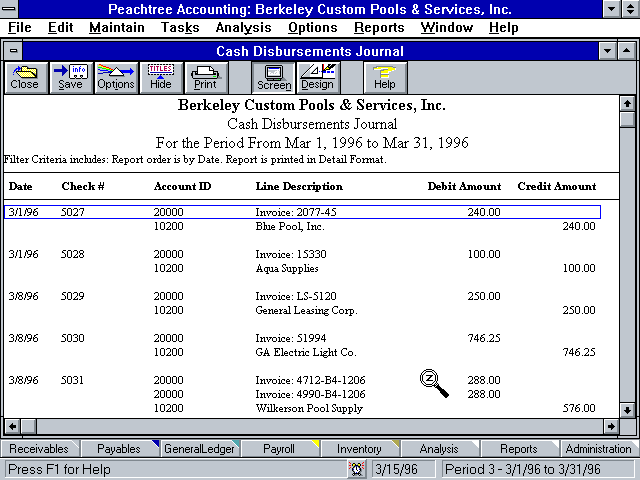Click Invoice: 4712-B4-1206 description
Screen dimensions: 640x480
pyautogui.click(x=310, y=380)
